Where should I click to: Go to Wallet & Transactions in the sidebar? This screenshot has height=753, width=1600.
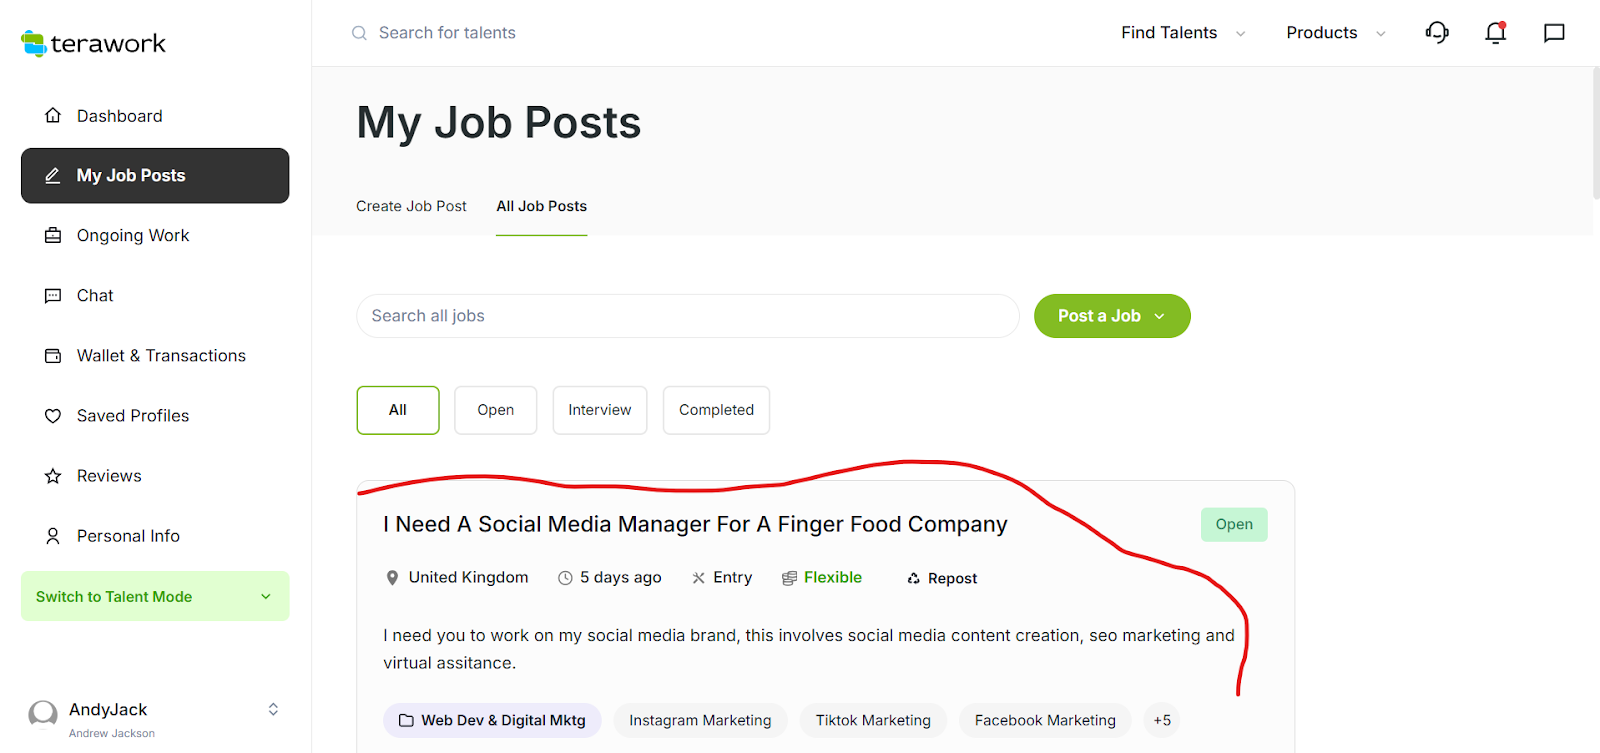[160, 356]
